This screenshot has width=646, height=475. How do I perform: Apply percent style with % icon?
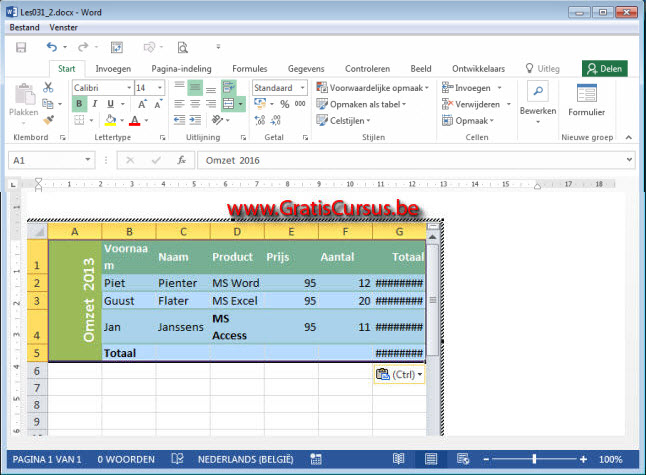pos(285,104)
